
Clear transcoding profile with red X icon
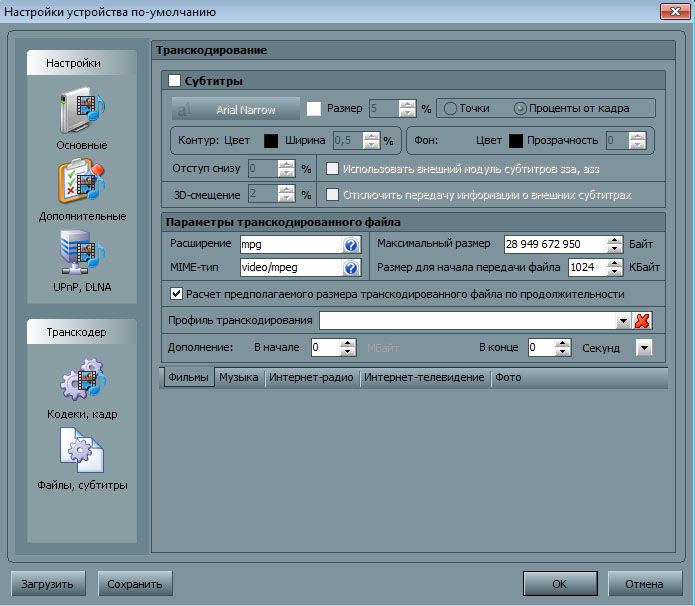(643, 321)
